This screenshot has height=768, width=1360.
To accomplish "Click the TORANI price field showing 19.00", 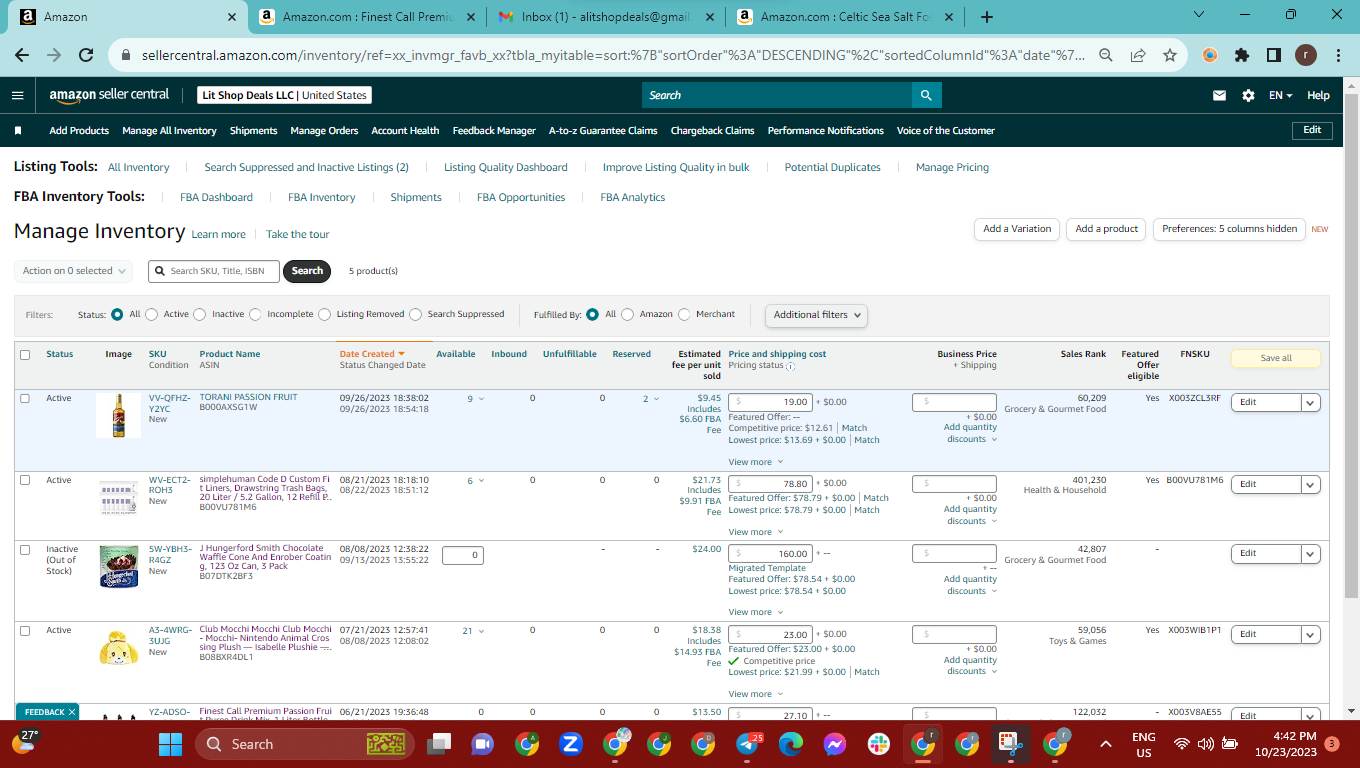I will tap(770, 402).
